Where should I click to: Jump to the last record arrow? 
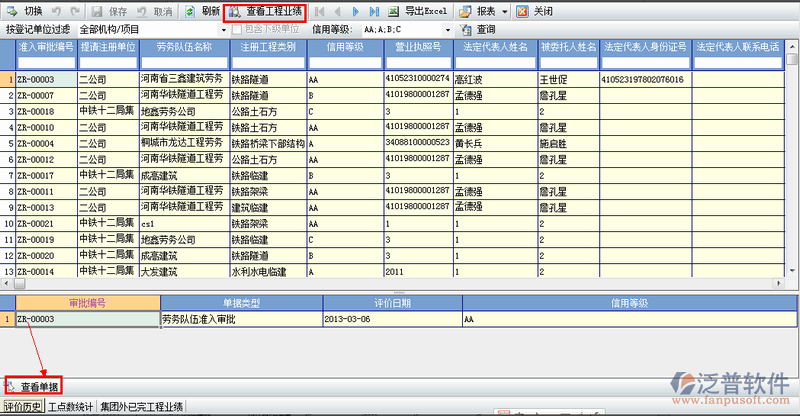(373, 11)
